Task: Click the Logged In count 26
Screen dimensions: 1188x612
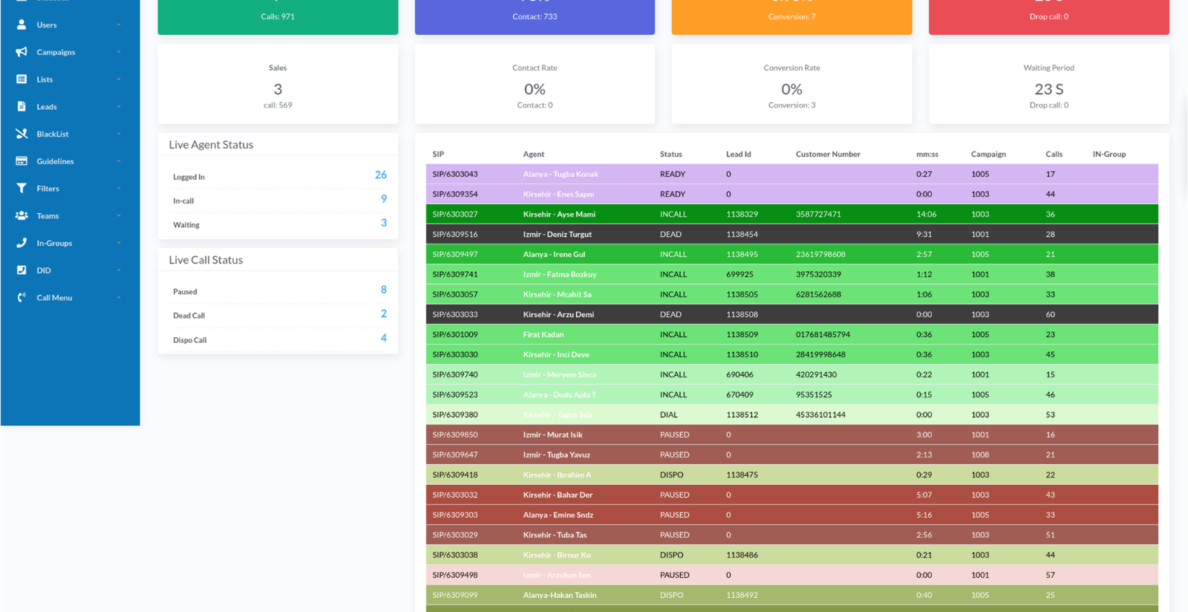Action: pos(380,175)
